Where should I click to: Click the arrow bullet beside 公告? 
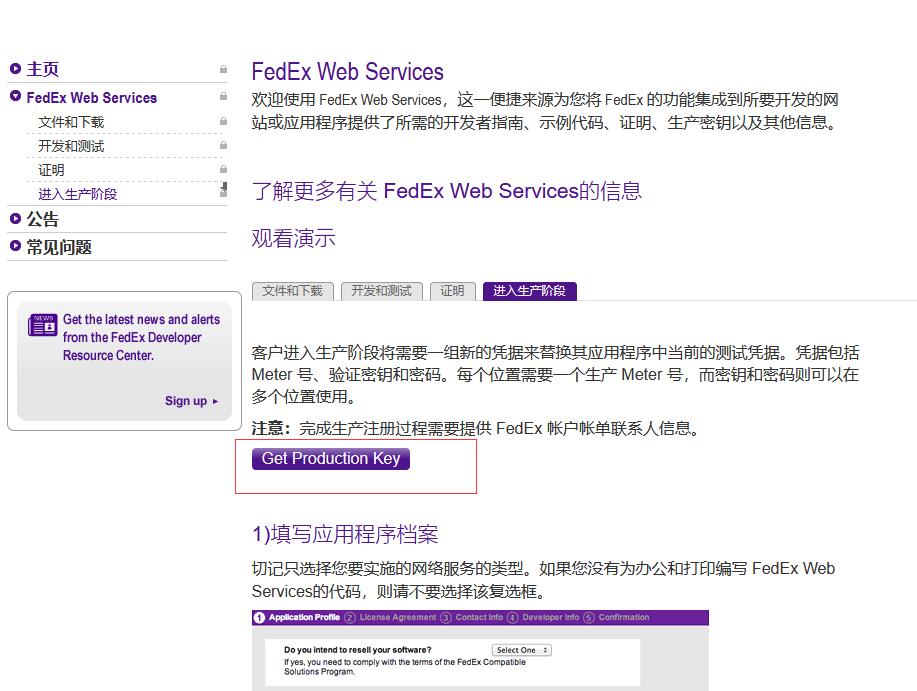[x=15, y=219]
